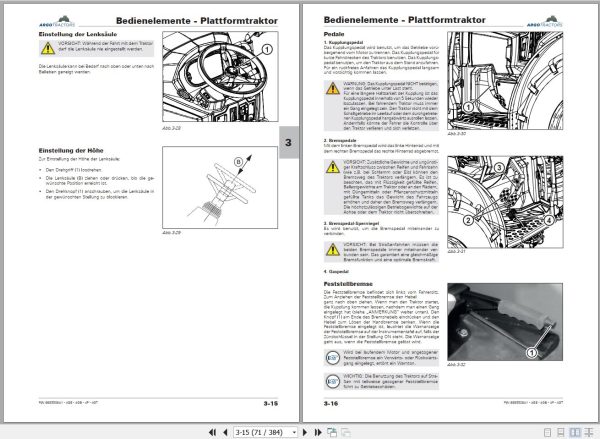600x439 pixels.
Task: Click the 'Feststellbremse' heading
Action: (348, 284)
